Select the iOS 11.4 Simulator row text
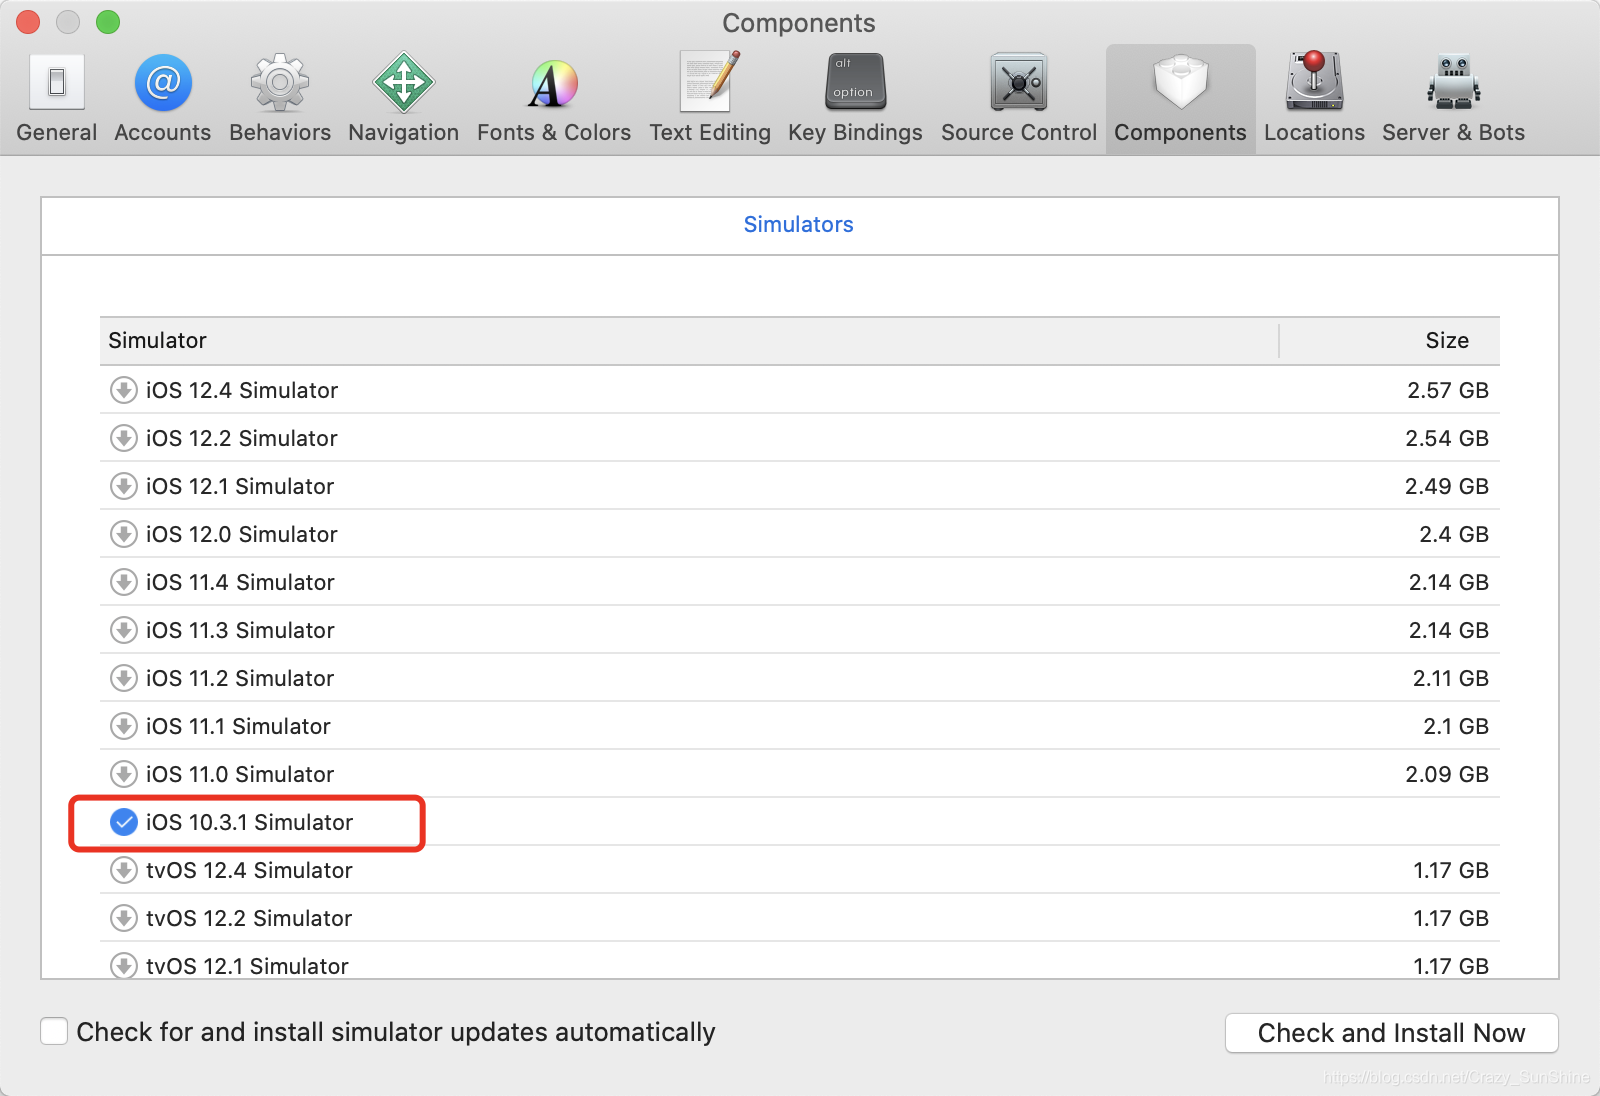Viewport: 1600px width, 1096px height. 240,582
